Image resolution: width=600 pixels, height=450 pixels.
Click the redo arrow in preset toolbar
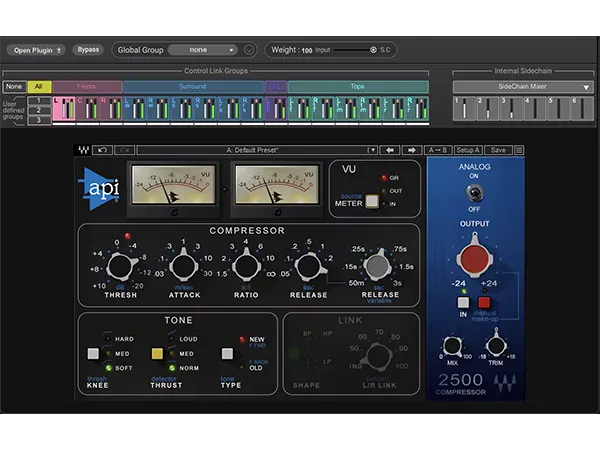pyautogui.click(x=124, y=150)
